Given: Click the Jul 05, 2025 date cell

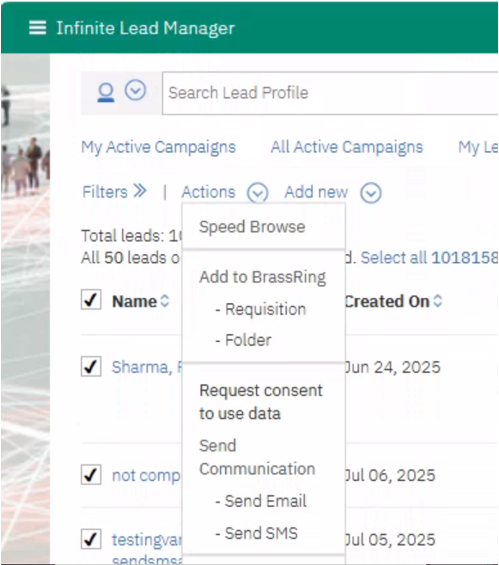Looking at the screenshot, I should tap(390, 540).
